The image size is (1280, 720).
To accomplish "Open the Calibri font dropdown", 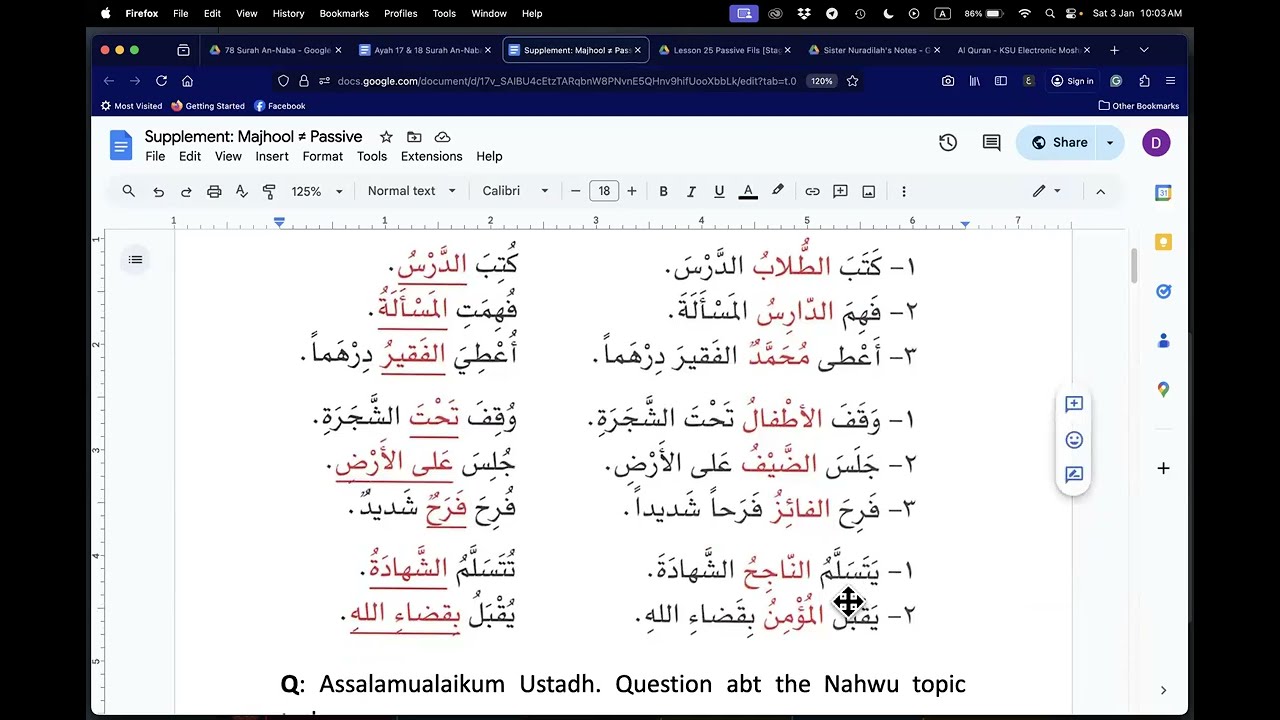I will pos(515,191).
